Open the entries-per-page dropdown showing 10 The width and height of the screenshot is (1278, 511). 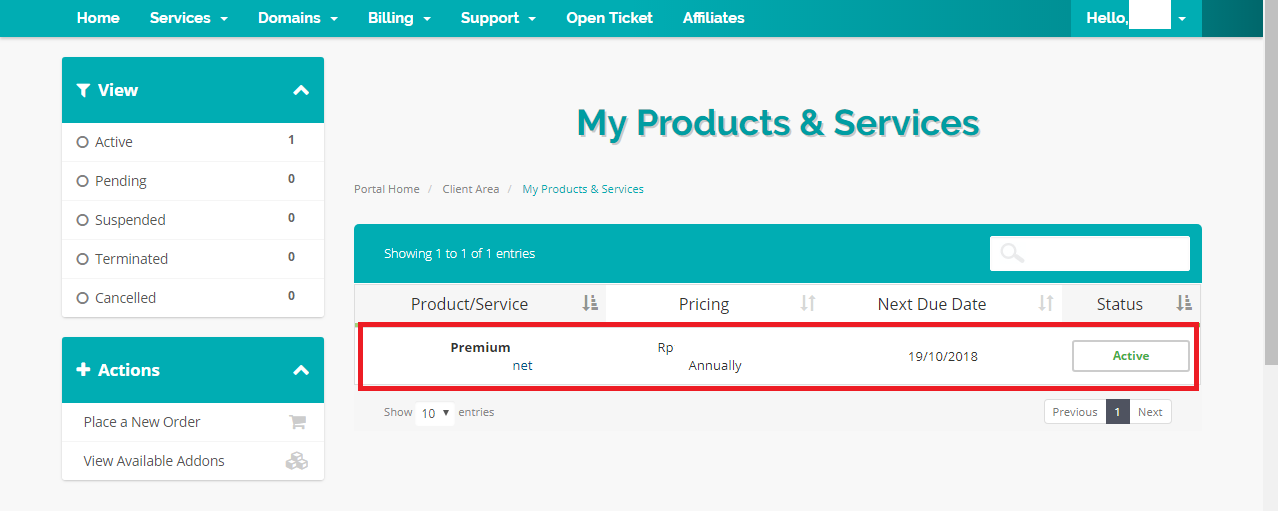tap(435, 413)
